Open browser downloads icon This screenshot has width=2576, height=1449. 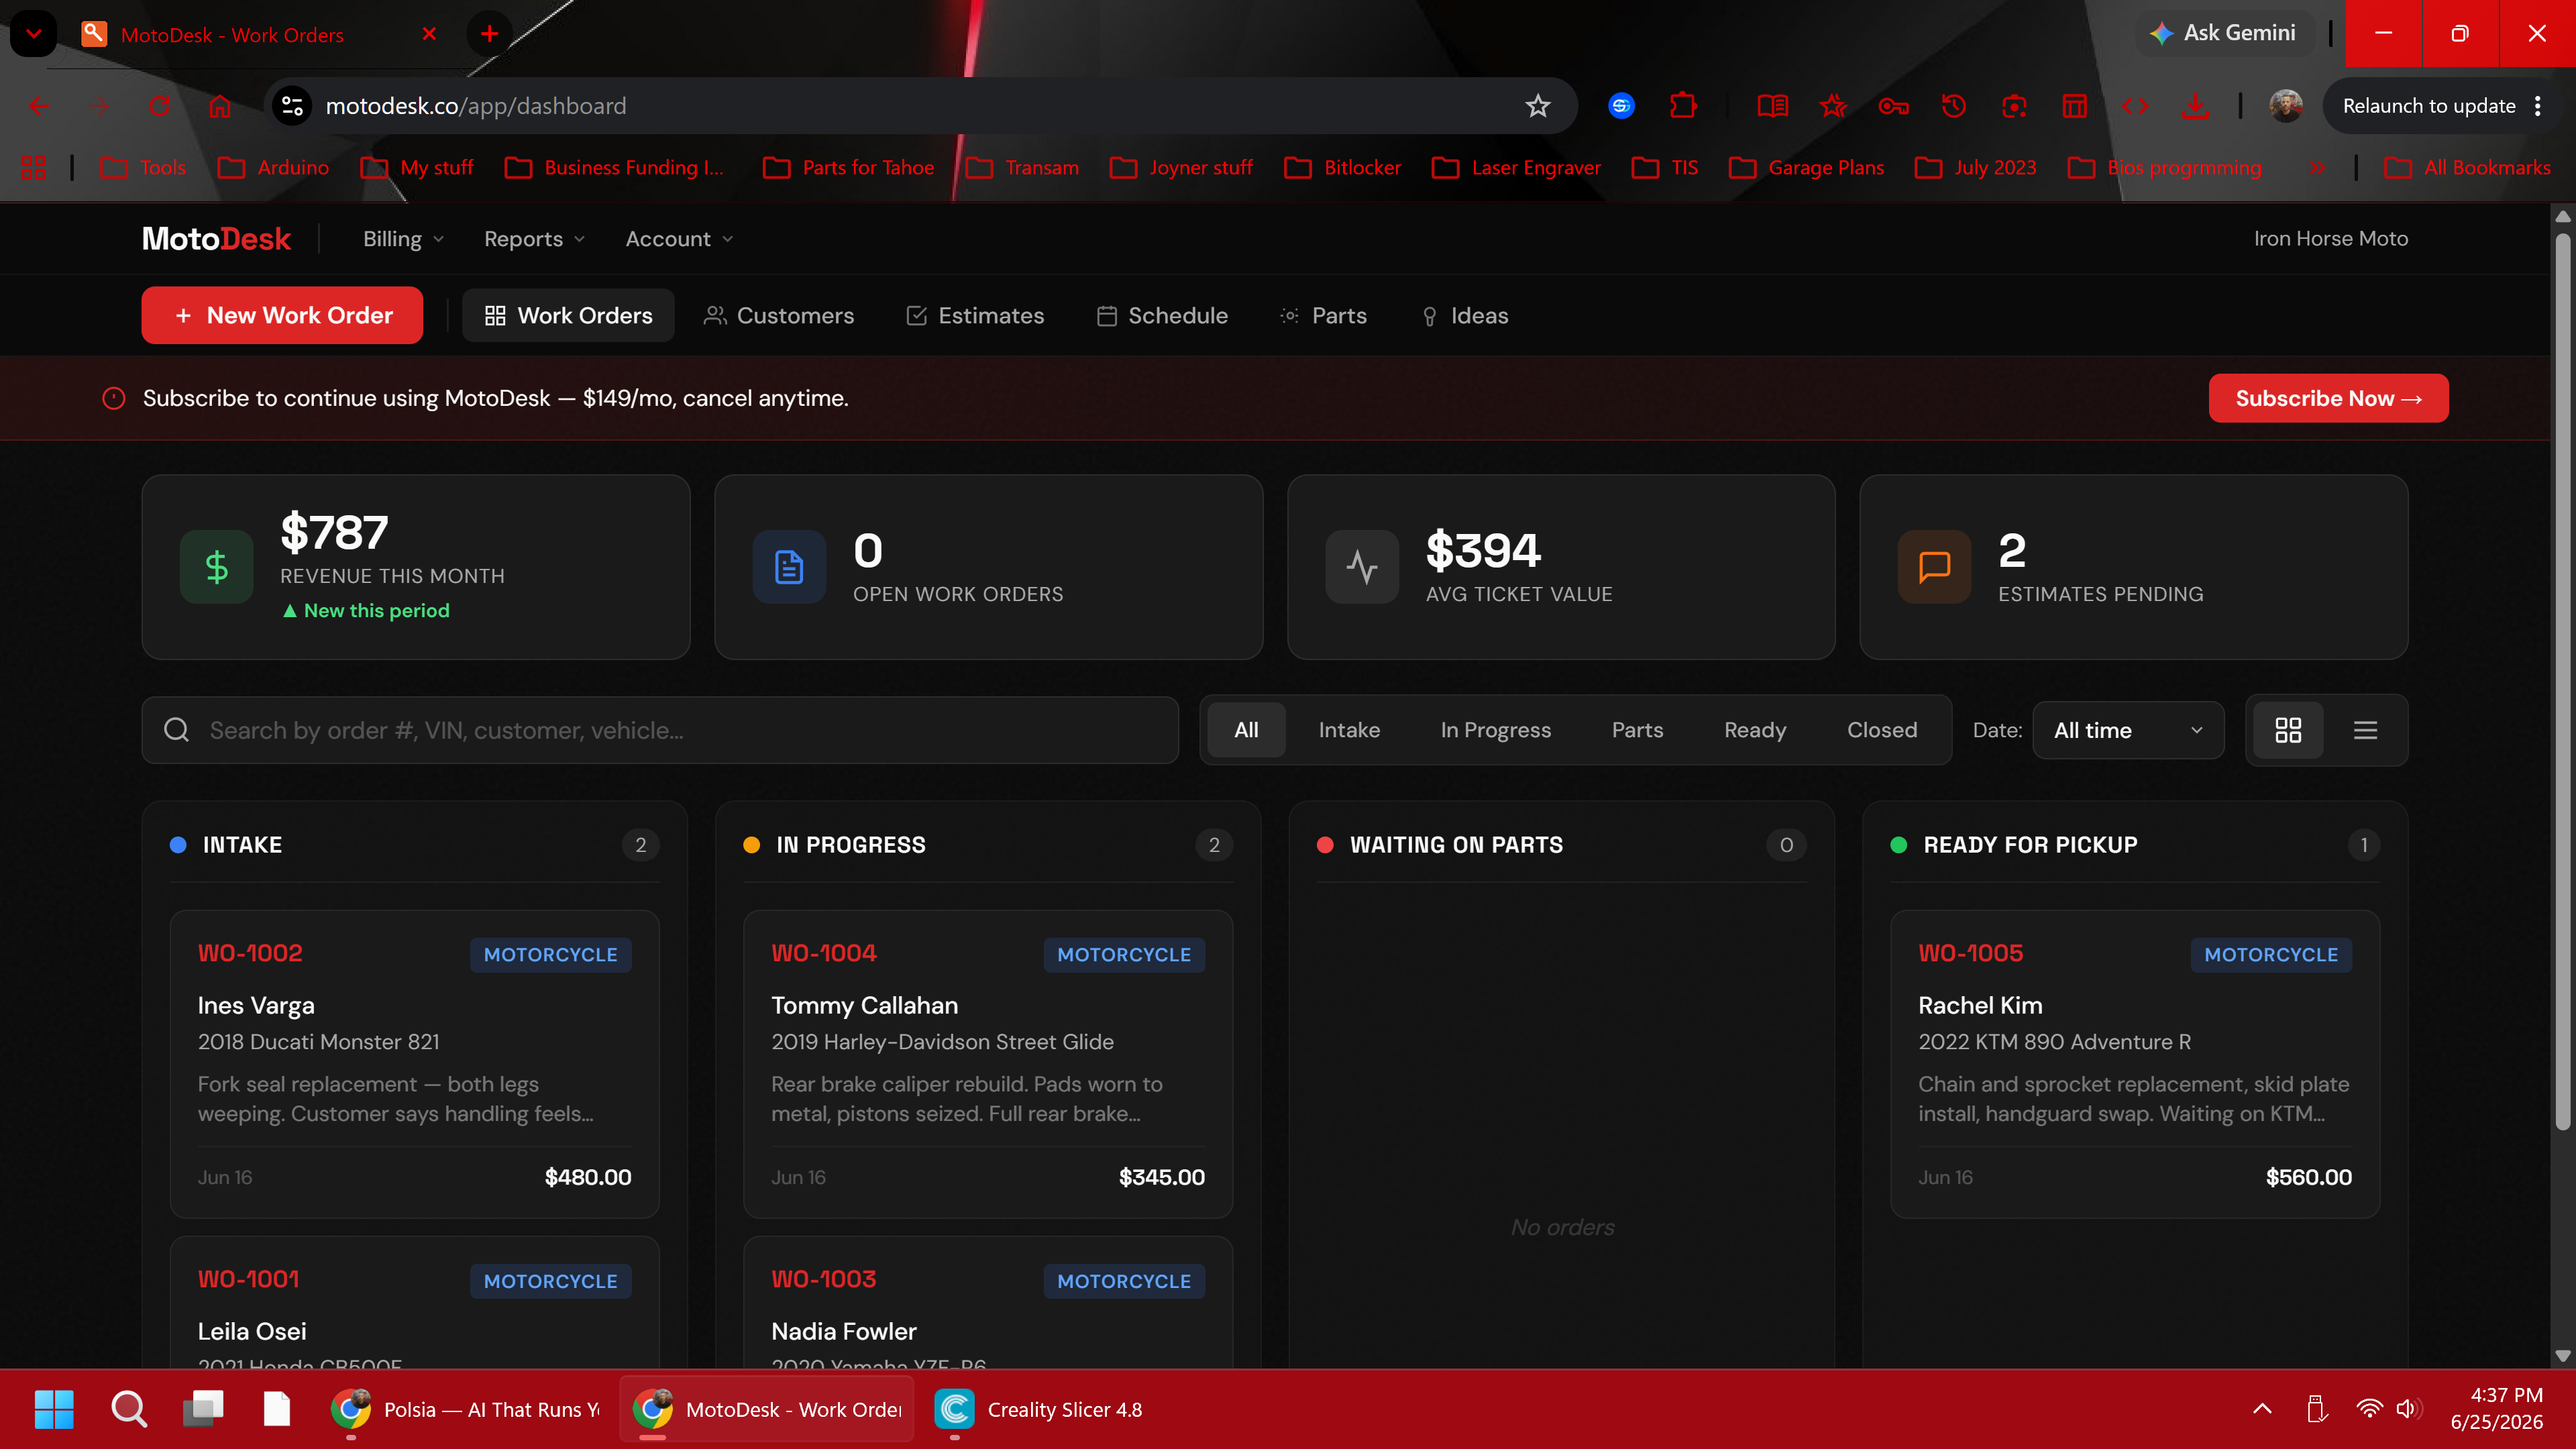pos(2195,106)
